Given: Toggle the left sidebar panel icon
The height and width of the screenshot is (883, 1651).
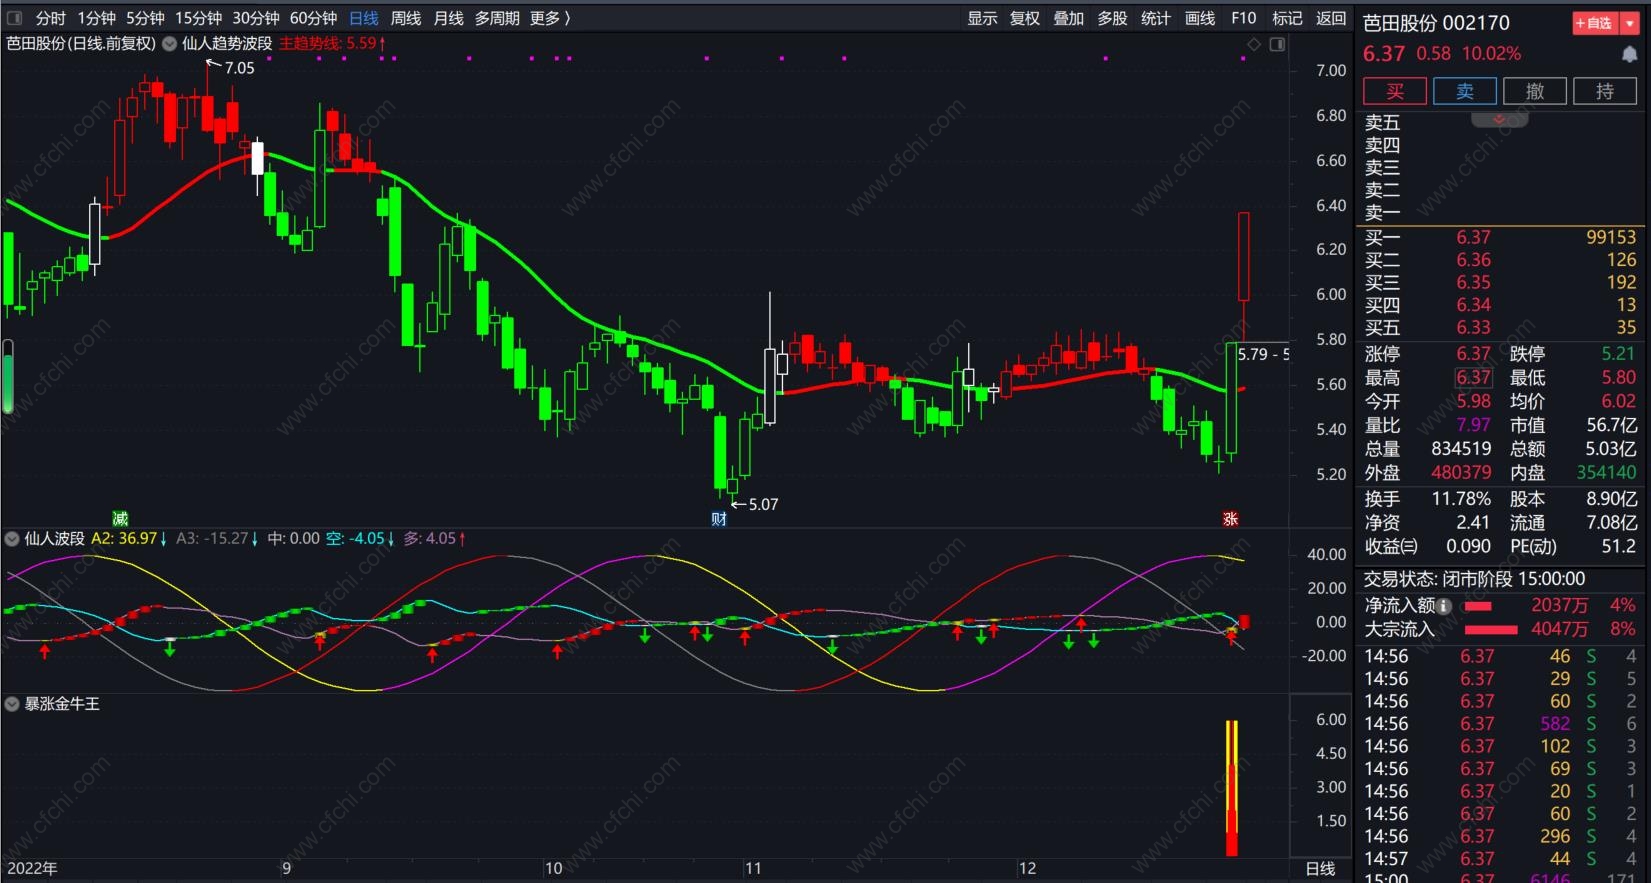Looking at the screenshot, I should [x=14, y=18].
